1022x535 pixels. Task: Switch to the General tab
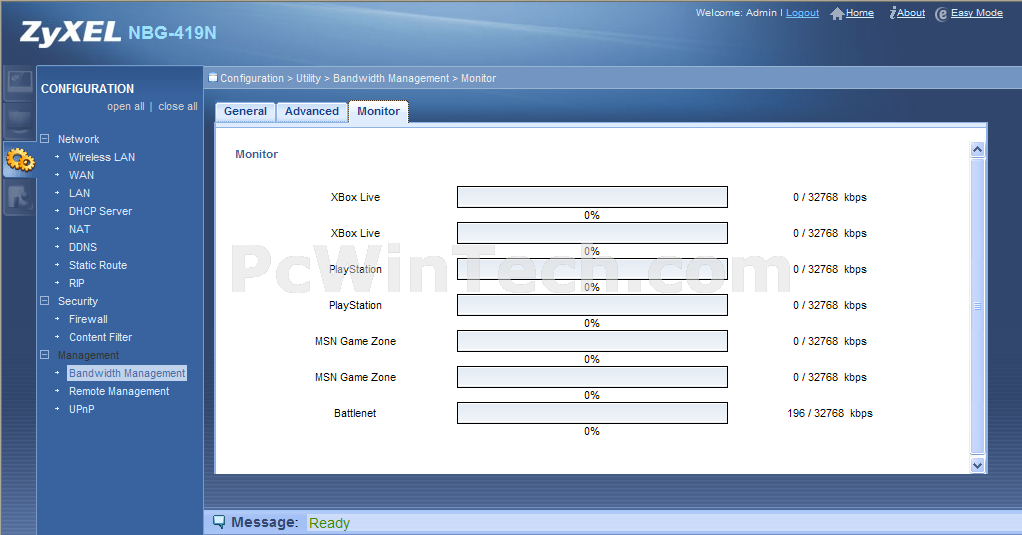tap(245, 111)
